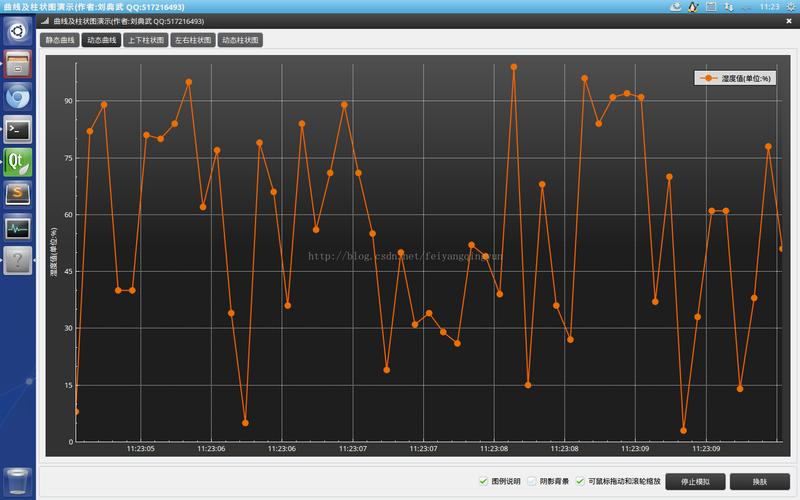Switch to the 静态曲线 tab
The image size is (800, 500).
60,41
